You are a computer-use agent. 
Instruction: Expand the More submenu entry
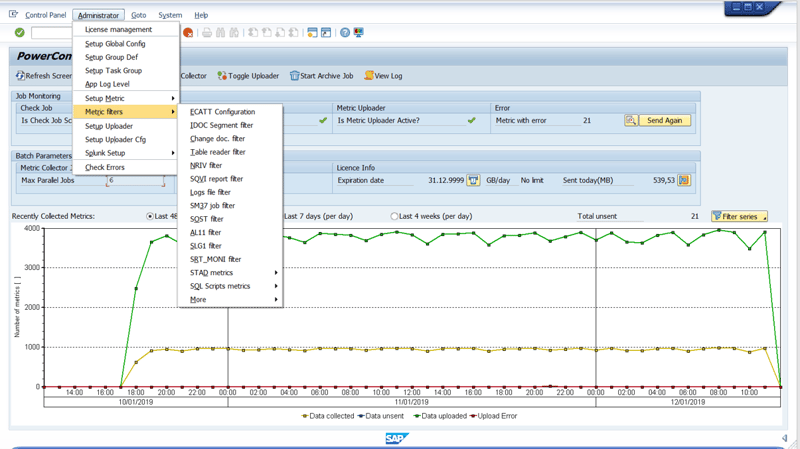[230, 300]
